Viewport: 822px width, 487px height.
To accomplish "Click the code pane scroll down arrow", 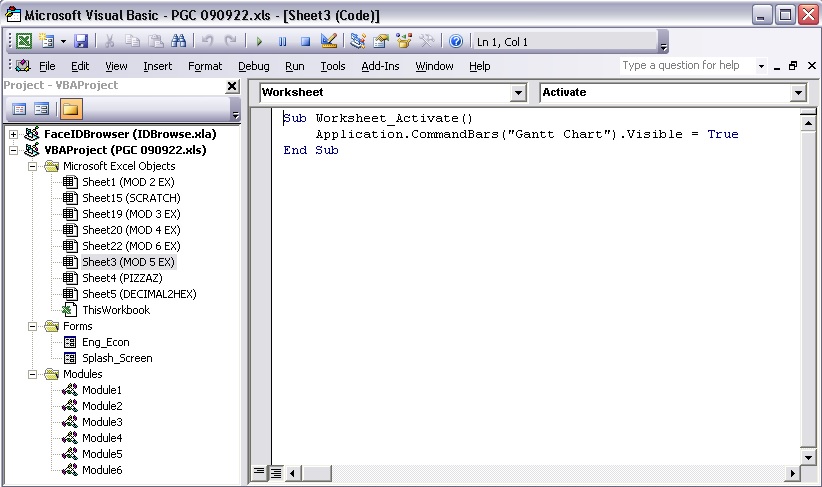I will 808,457.
